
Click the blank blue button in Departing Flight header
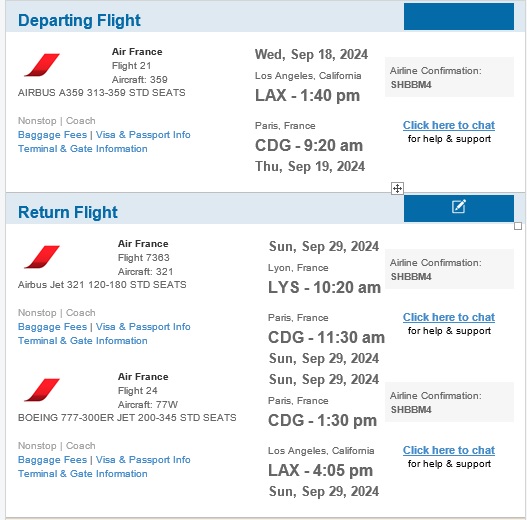coord(459,16)
